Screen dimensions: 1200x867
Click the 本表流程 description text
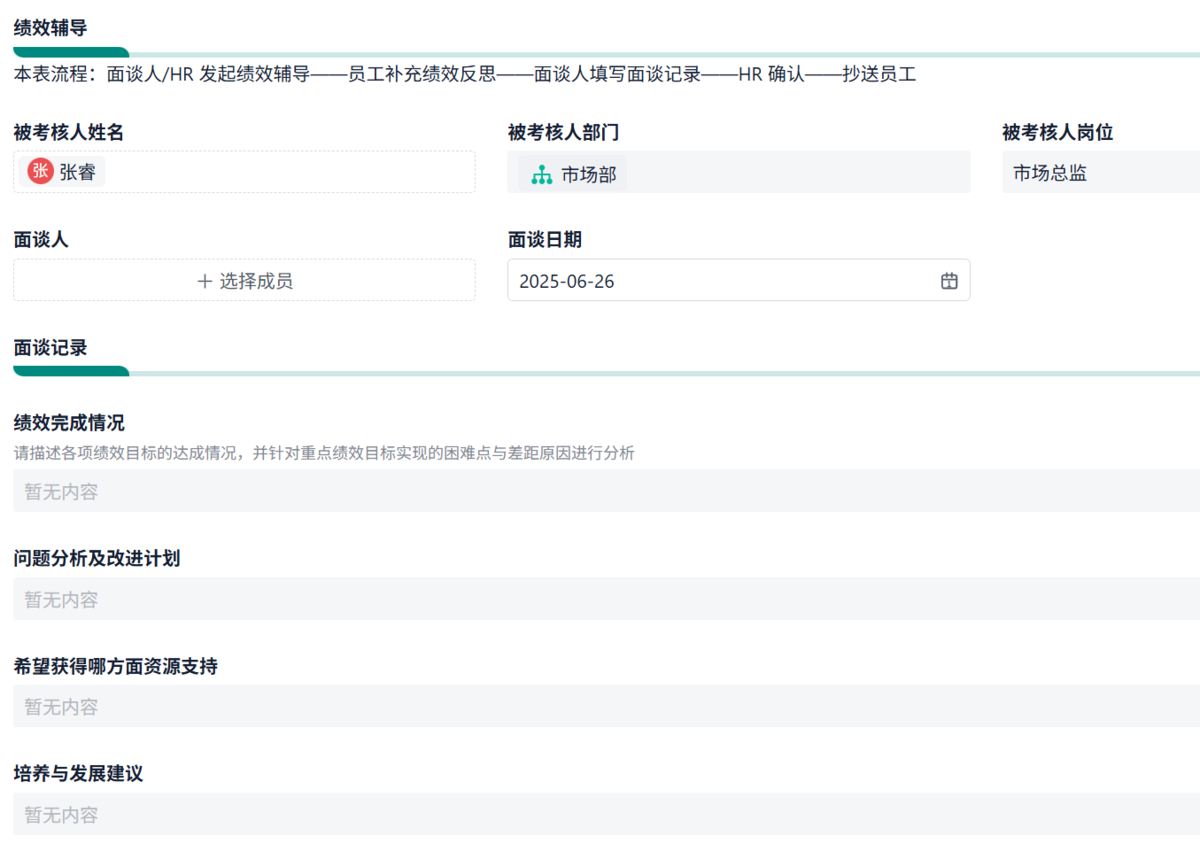(464, 74)
